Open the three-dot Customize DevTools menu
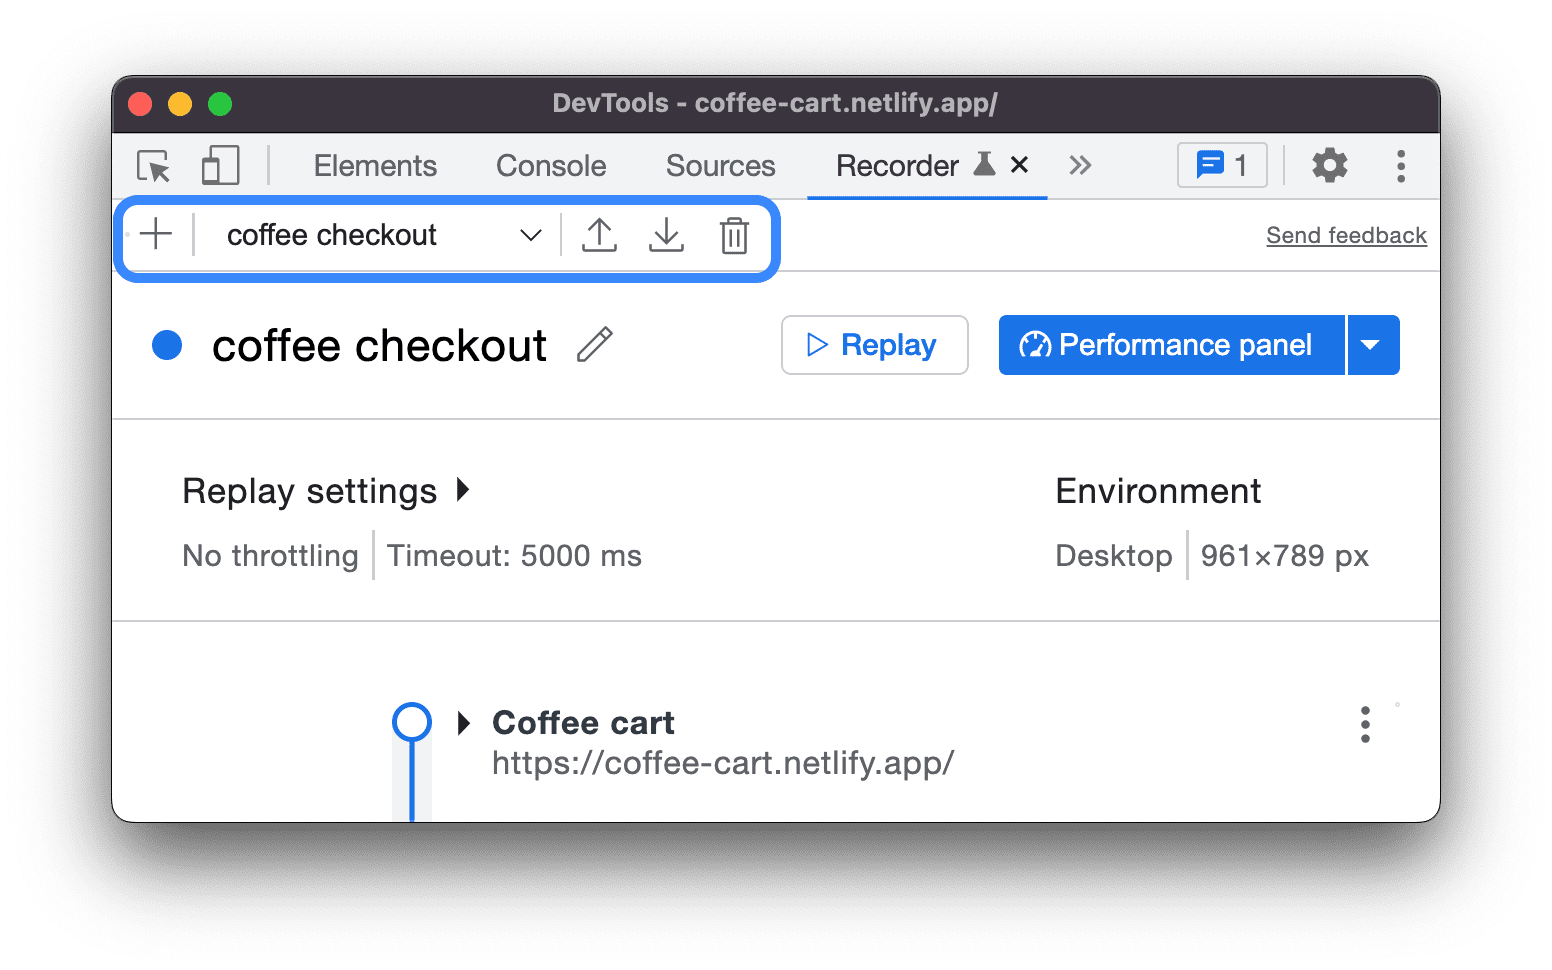Image resolution: width=1552 pixels, height=970 pixels. click(x=1400, y=166)
